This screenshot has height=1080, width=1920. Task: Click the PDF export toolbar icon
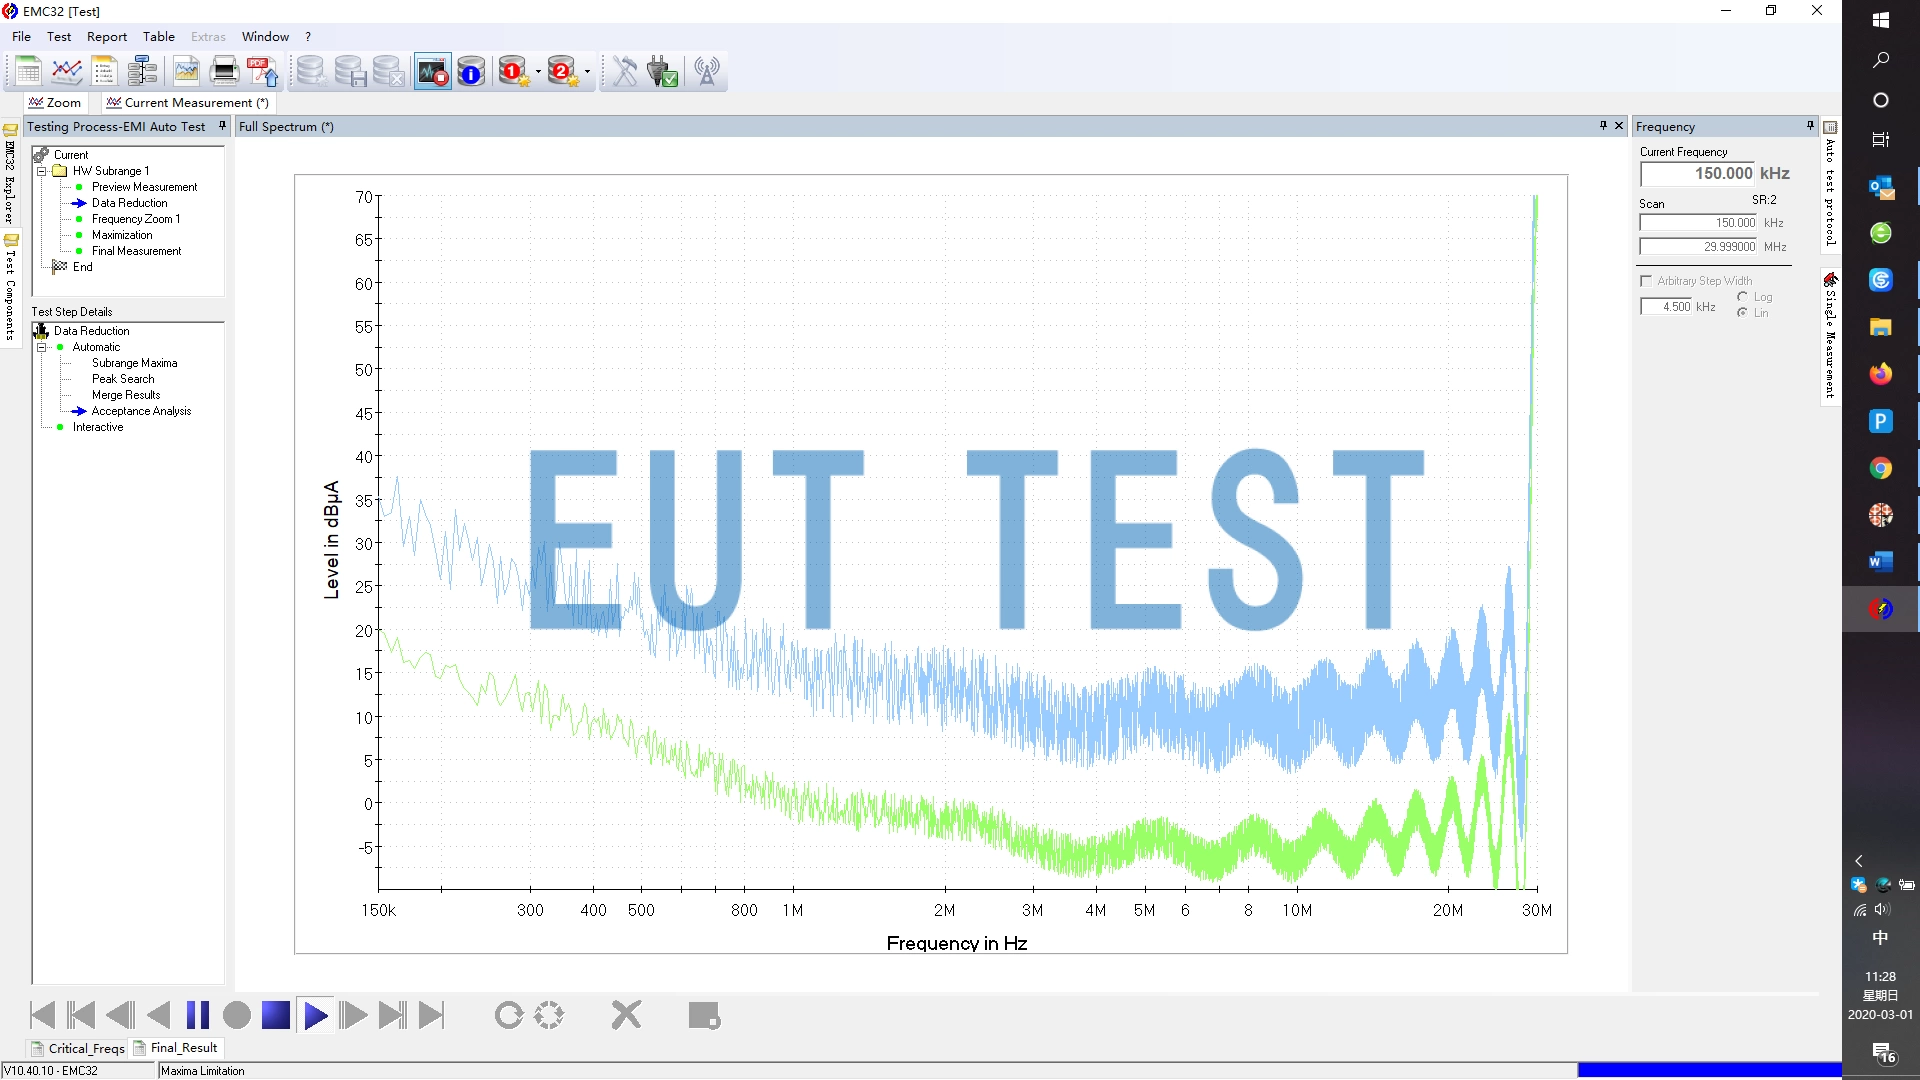[x=263, y=71]
